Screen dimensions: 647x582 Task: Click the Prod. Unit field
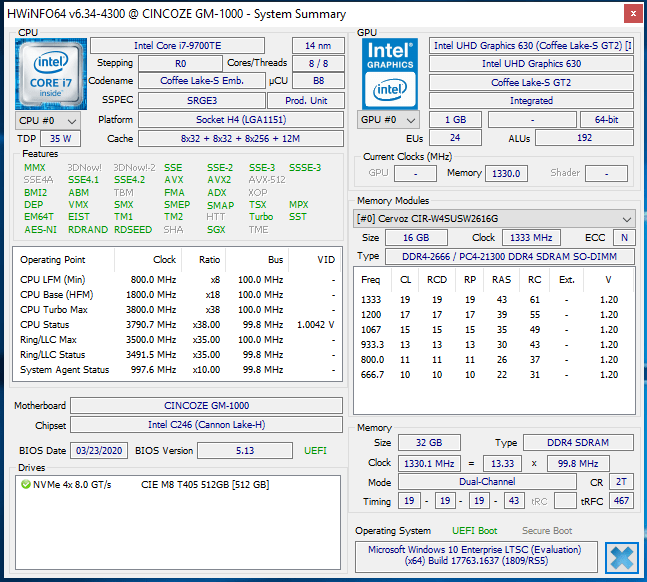tap(306, 100)
